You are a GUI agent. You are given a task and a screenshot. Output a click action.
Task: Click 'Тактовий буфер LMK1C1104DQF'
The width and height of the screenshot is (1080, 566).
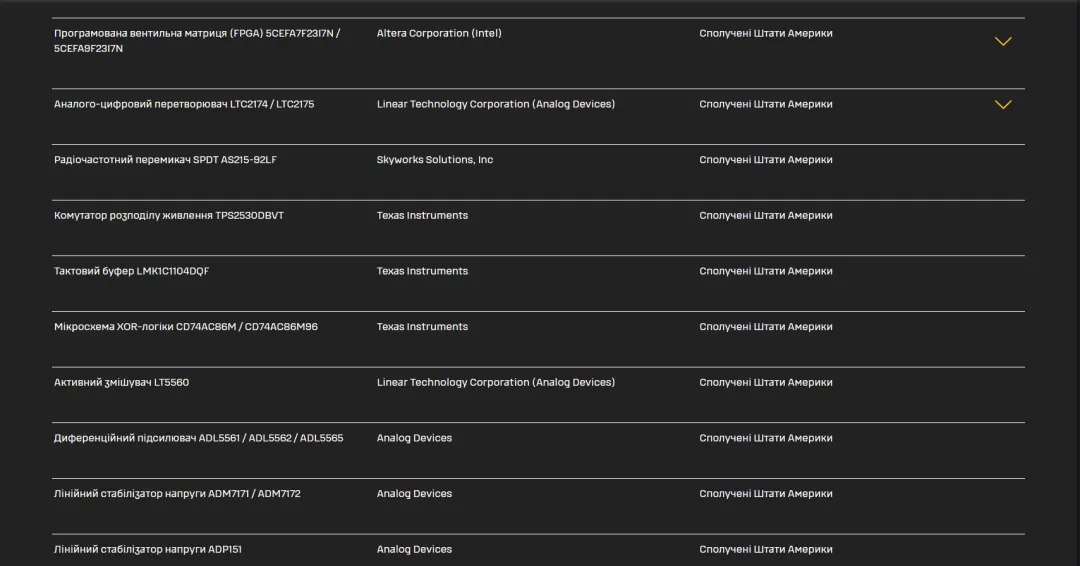pos(132,271)
